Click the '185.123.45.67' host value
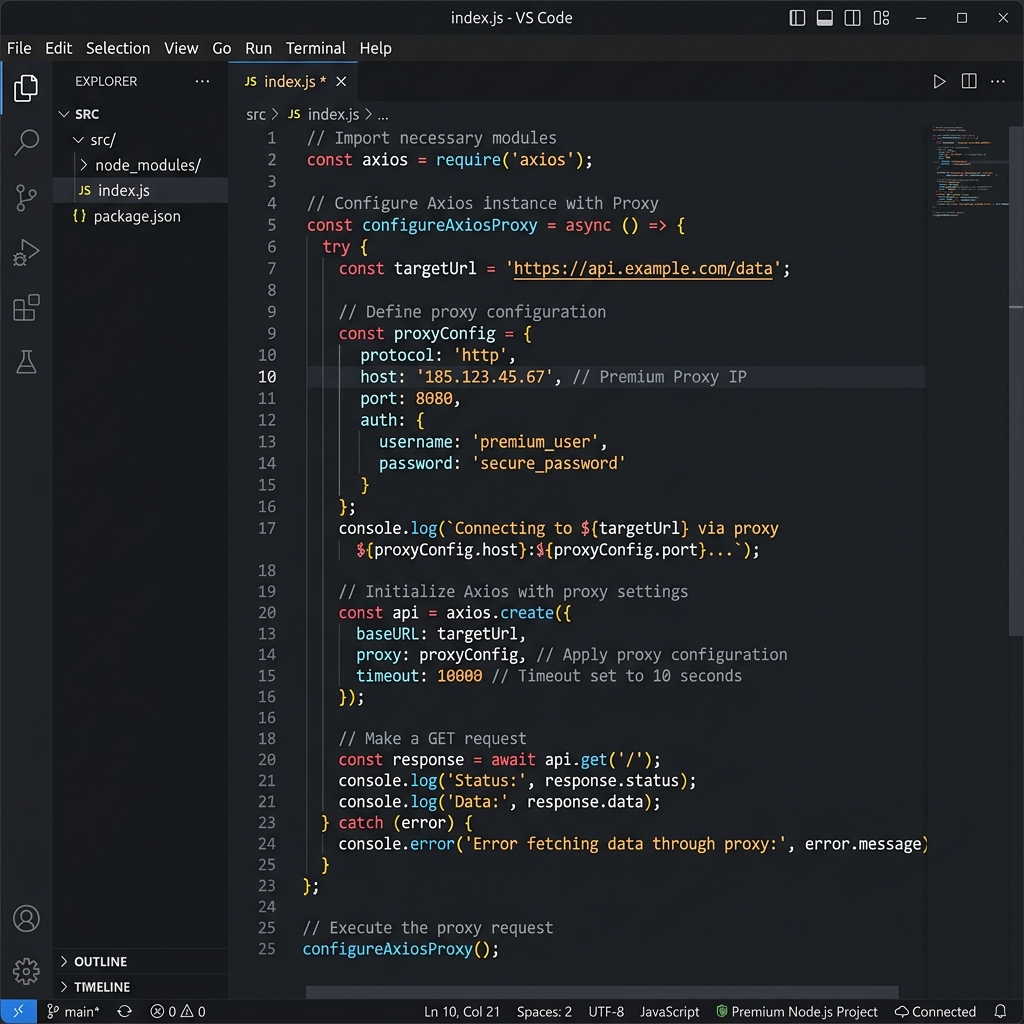Screen dimensions: 1024x1024 (484, 377)
